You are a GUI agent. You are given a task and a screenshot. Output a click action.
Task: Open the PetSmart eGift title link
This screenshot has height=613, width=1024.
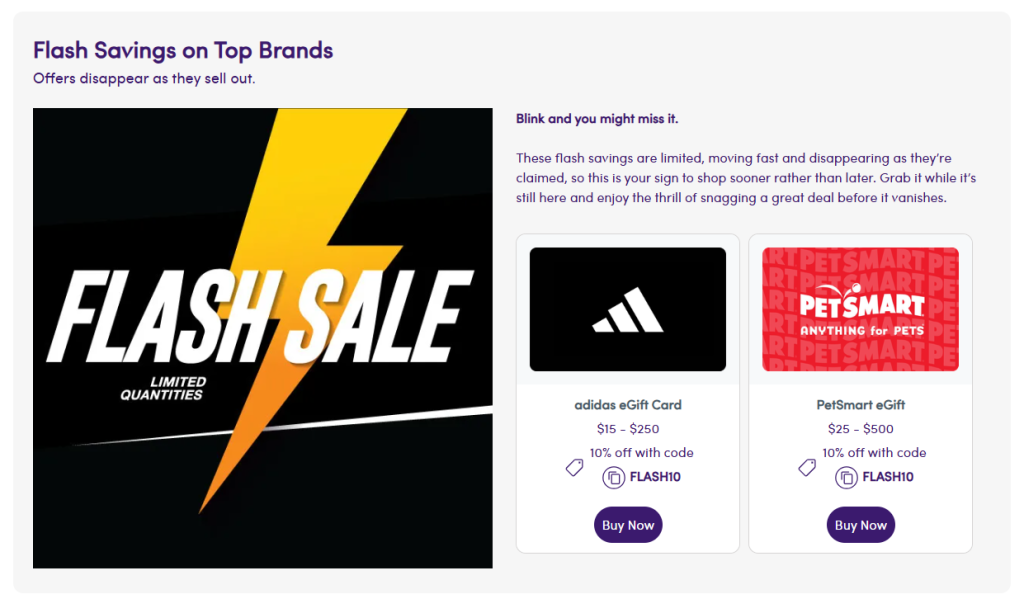tap(860, 405)
